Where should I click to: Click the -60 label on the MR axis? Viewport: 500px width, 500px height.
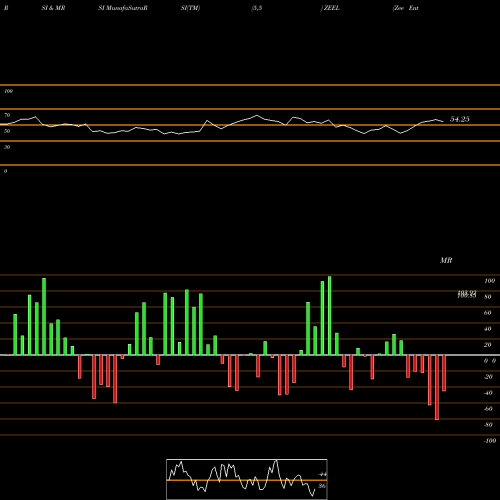click(x=488, y=409)
